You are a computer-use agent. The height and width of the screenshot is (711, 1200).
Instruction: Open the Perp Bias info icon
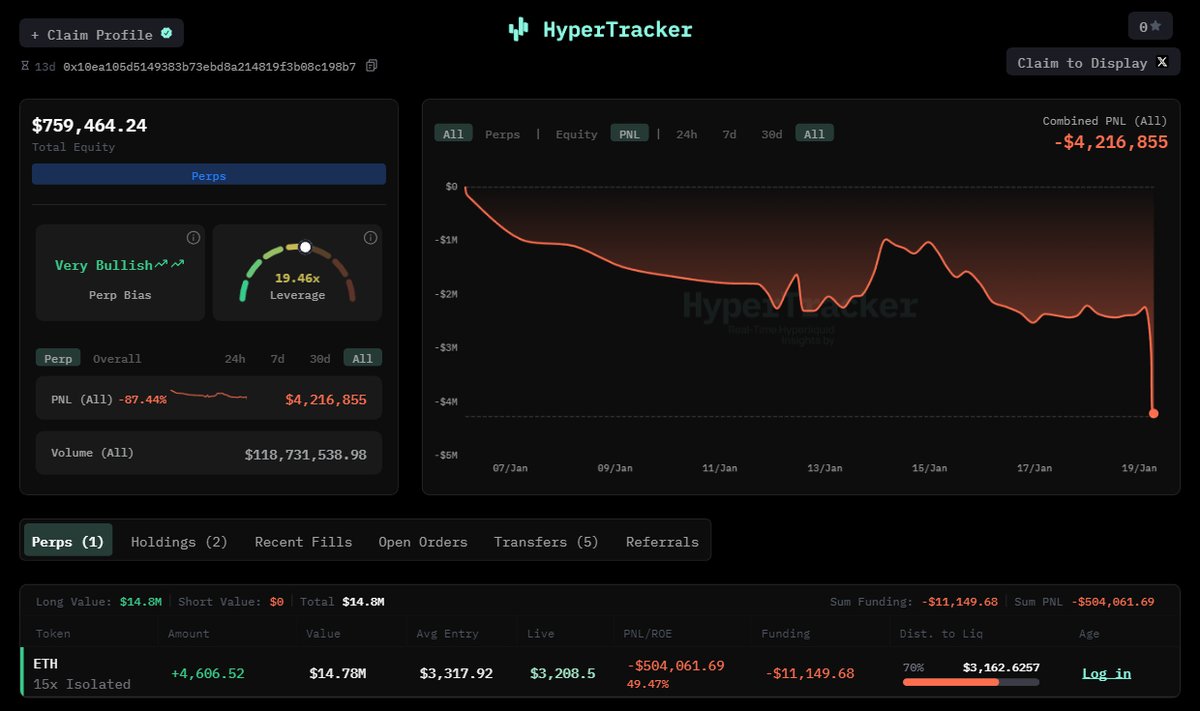(x=193, y=238)
